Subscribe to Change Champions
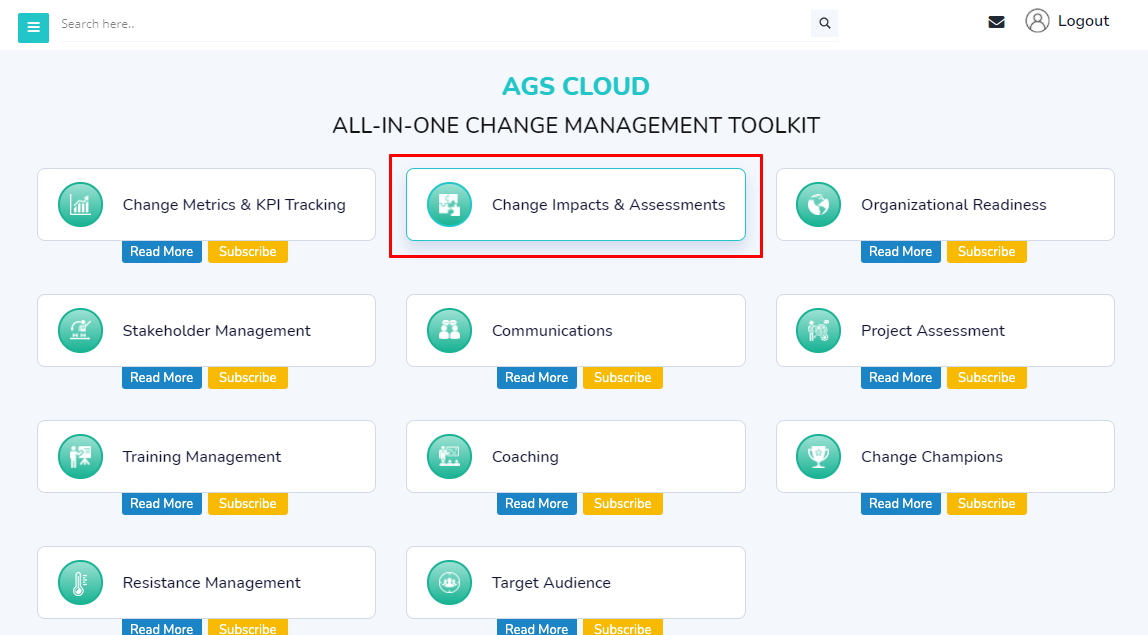The height and width of the screenshot is (635, 1148). coord(986,503)
